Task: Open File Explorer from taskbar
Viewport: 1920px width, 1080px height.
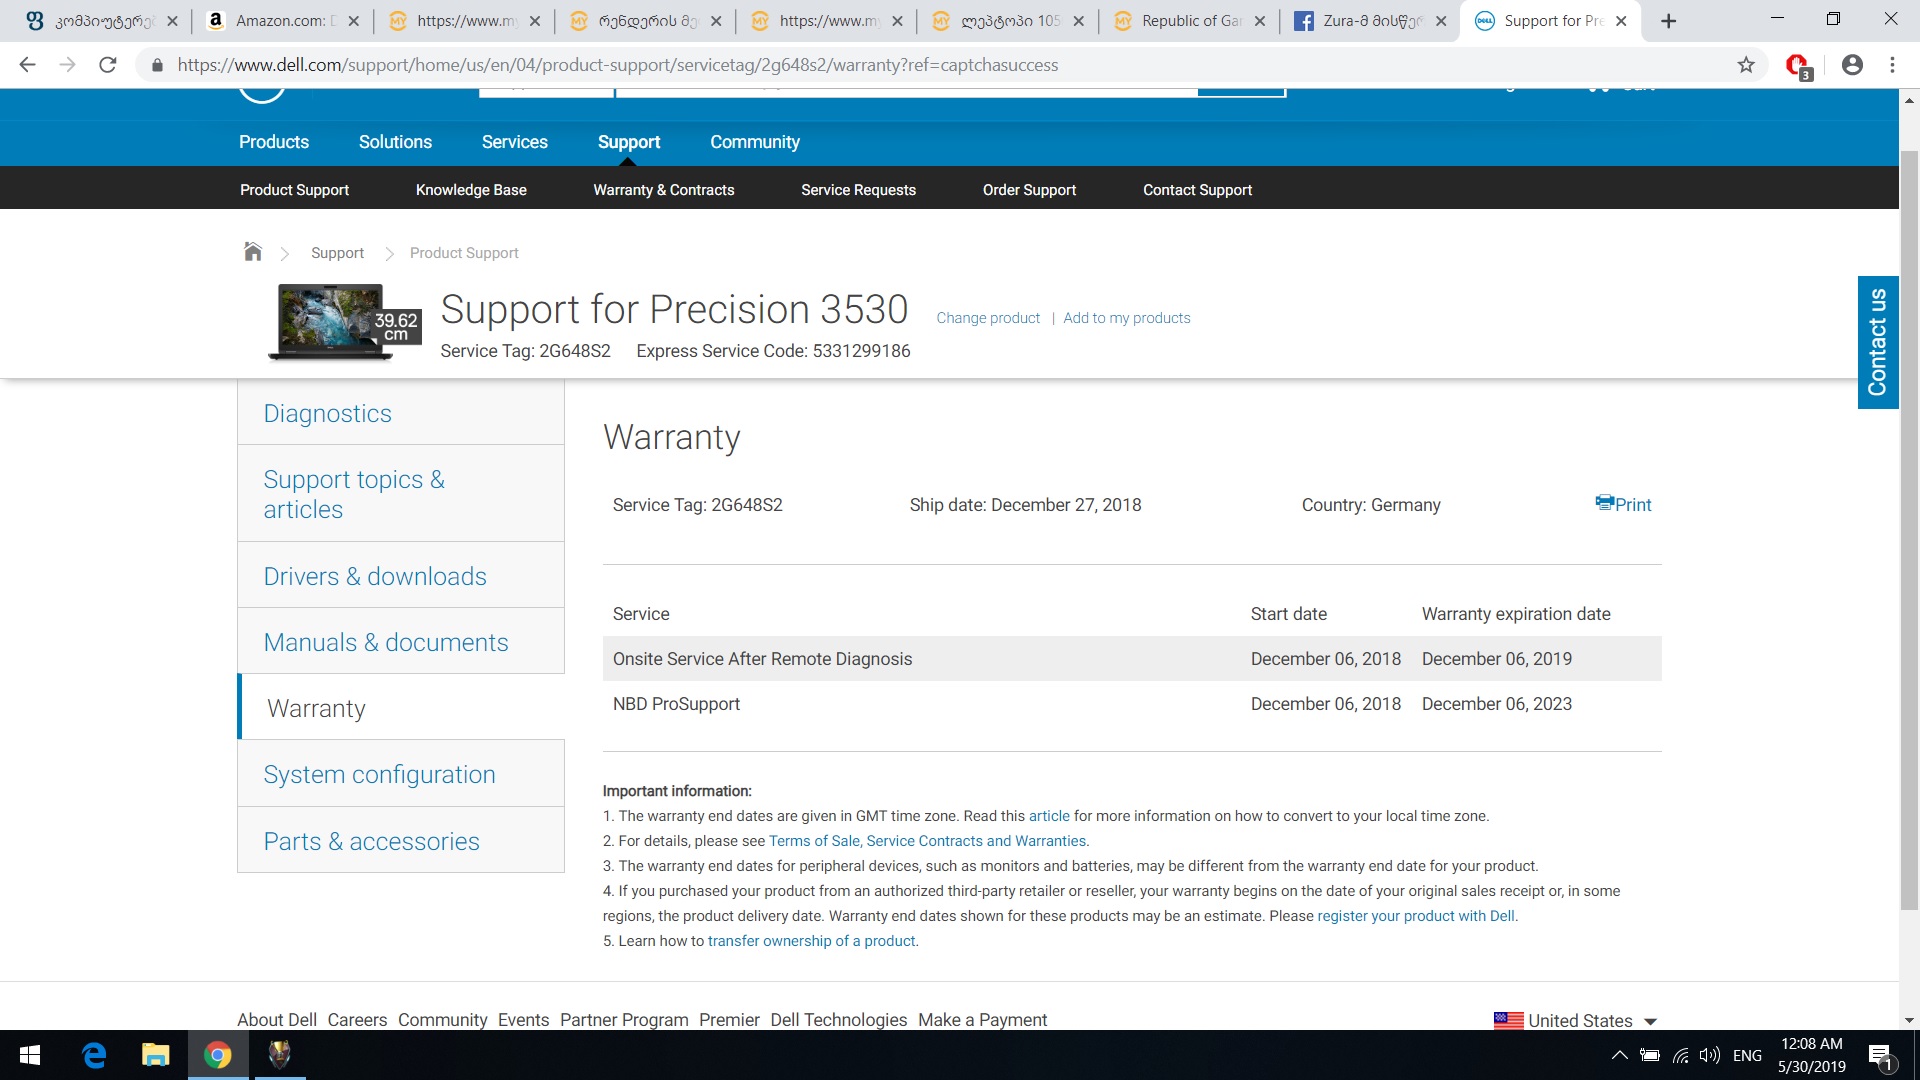Action: click(x=155, y=1055)
